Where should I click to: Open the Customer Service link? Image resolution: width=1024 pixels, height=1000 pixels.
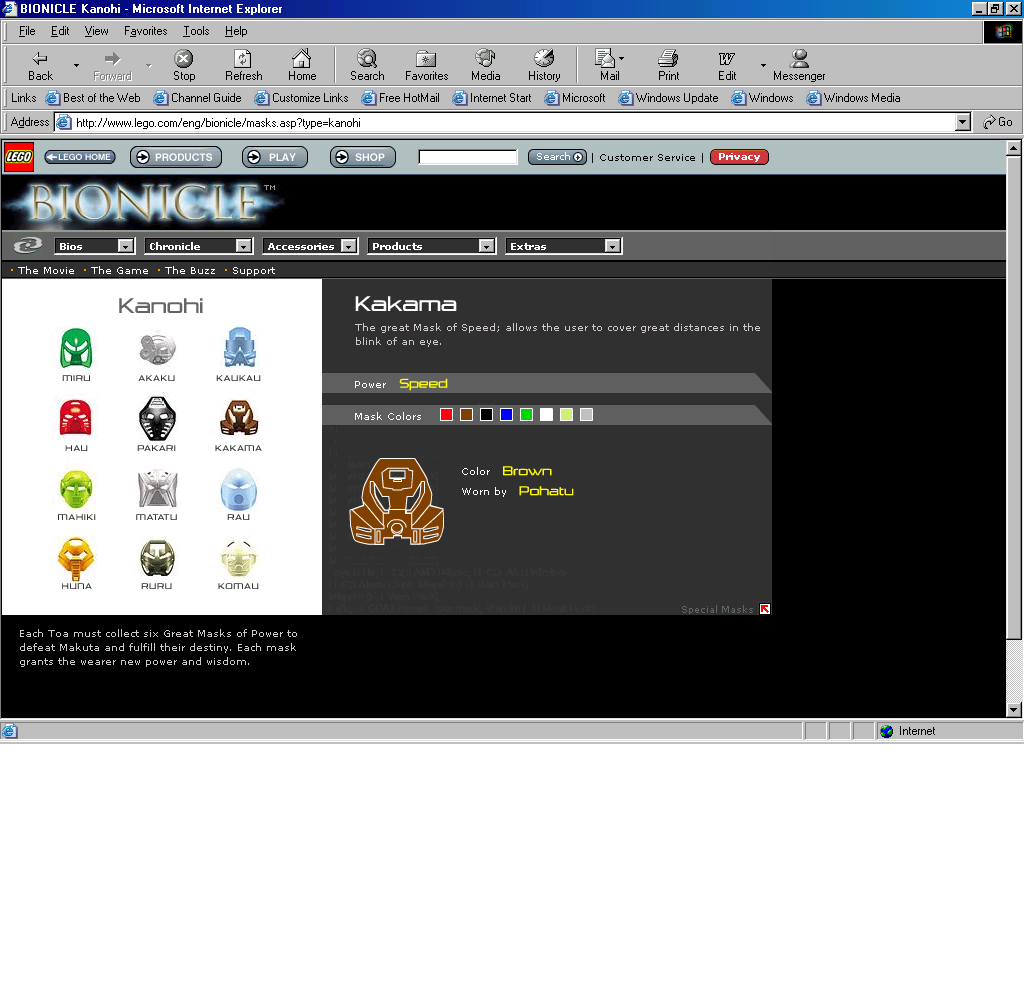(x=647, y=157)
